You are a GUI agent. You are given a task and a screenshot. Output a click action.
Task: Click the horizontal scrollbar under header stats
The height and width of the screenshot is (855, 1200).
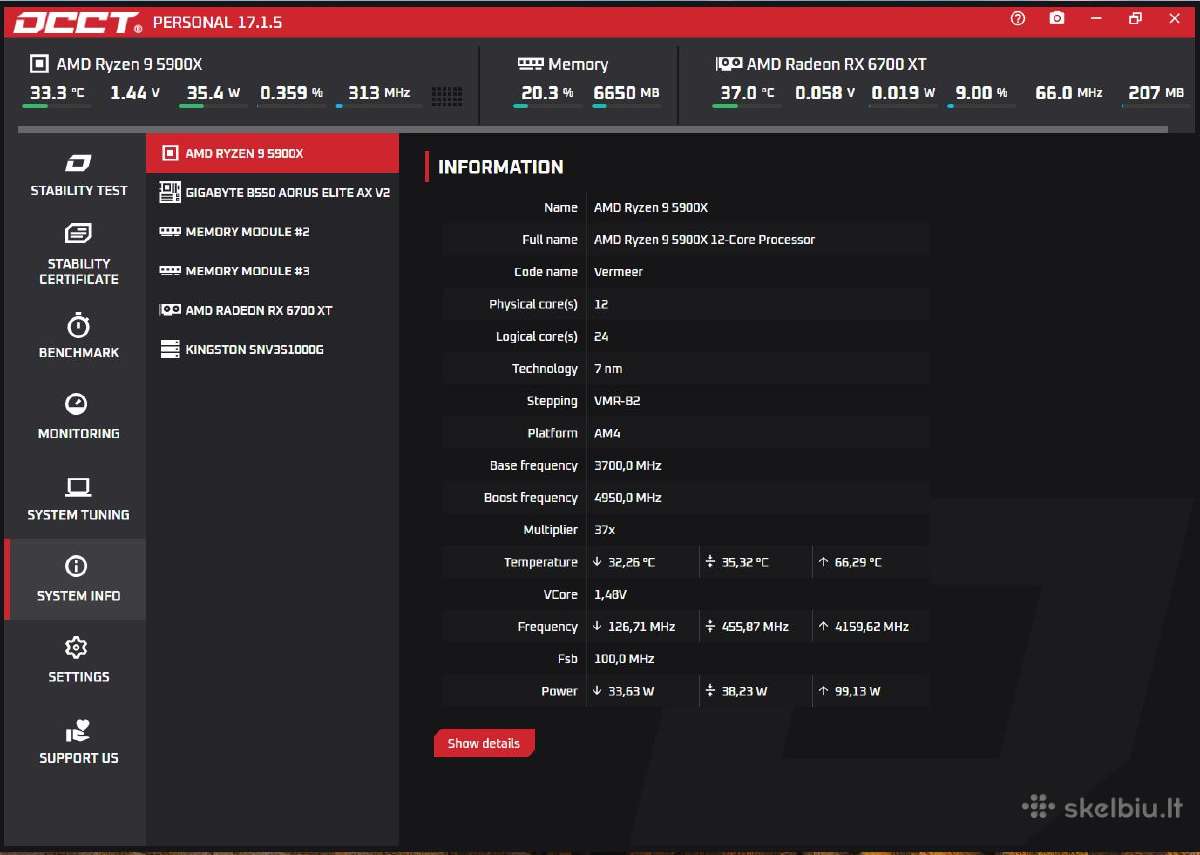592,129
